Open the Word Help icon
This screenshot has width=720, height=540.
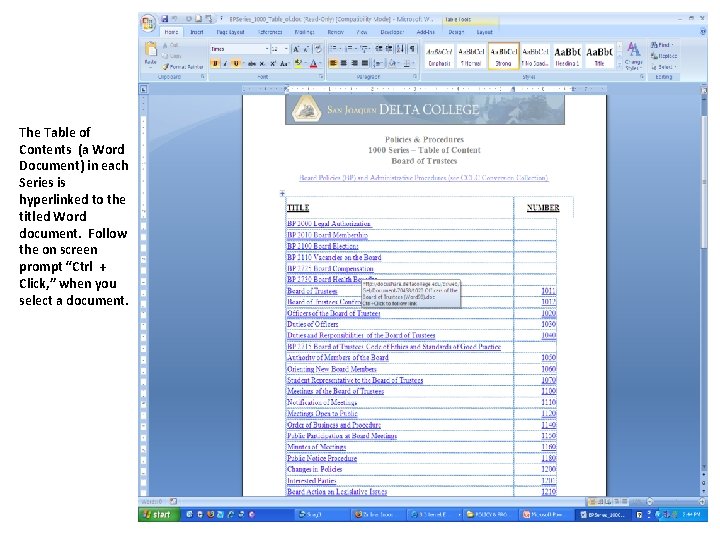(703, 32)
